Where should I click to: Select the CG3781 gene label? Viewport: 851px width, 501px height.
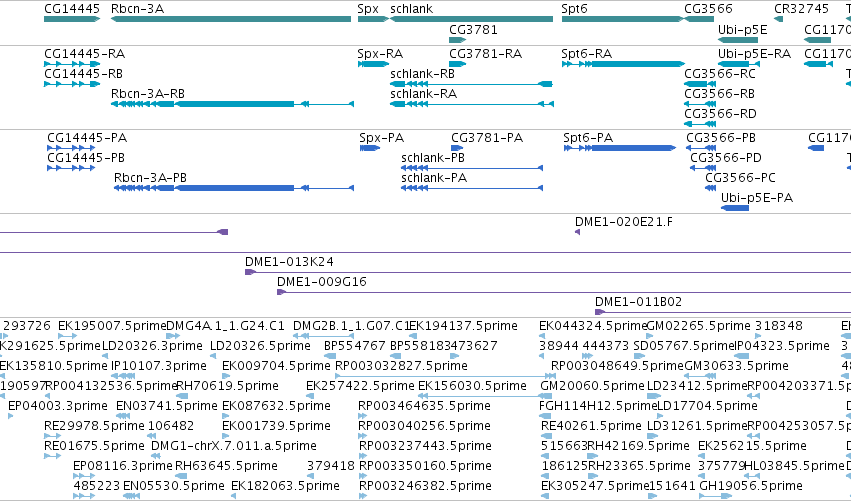[473, 29]
